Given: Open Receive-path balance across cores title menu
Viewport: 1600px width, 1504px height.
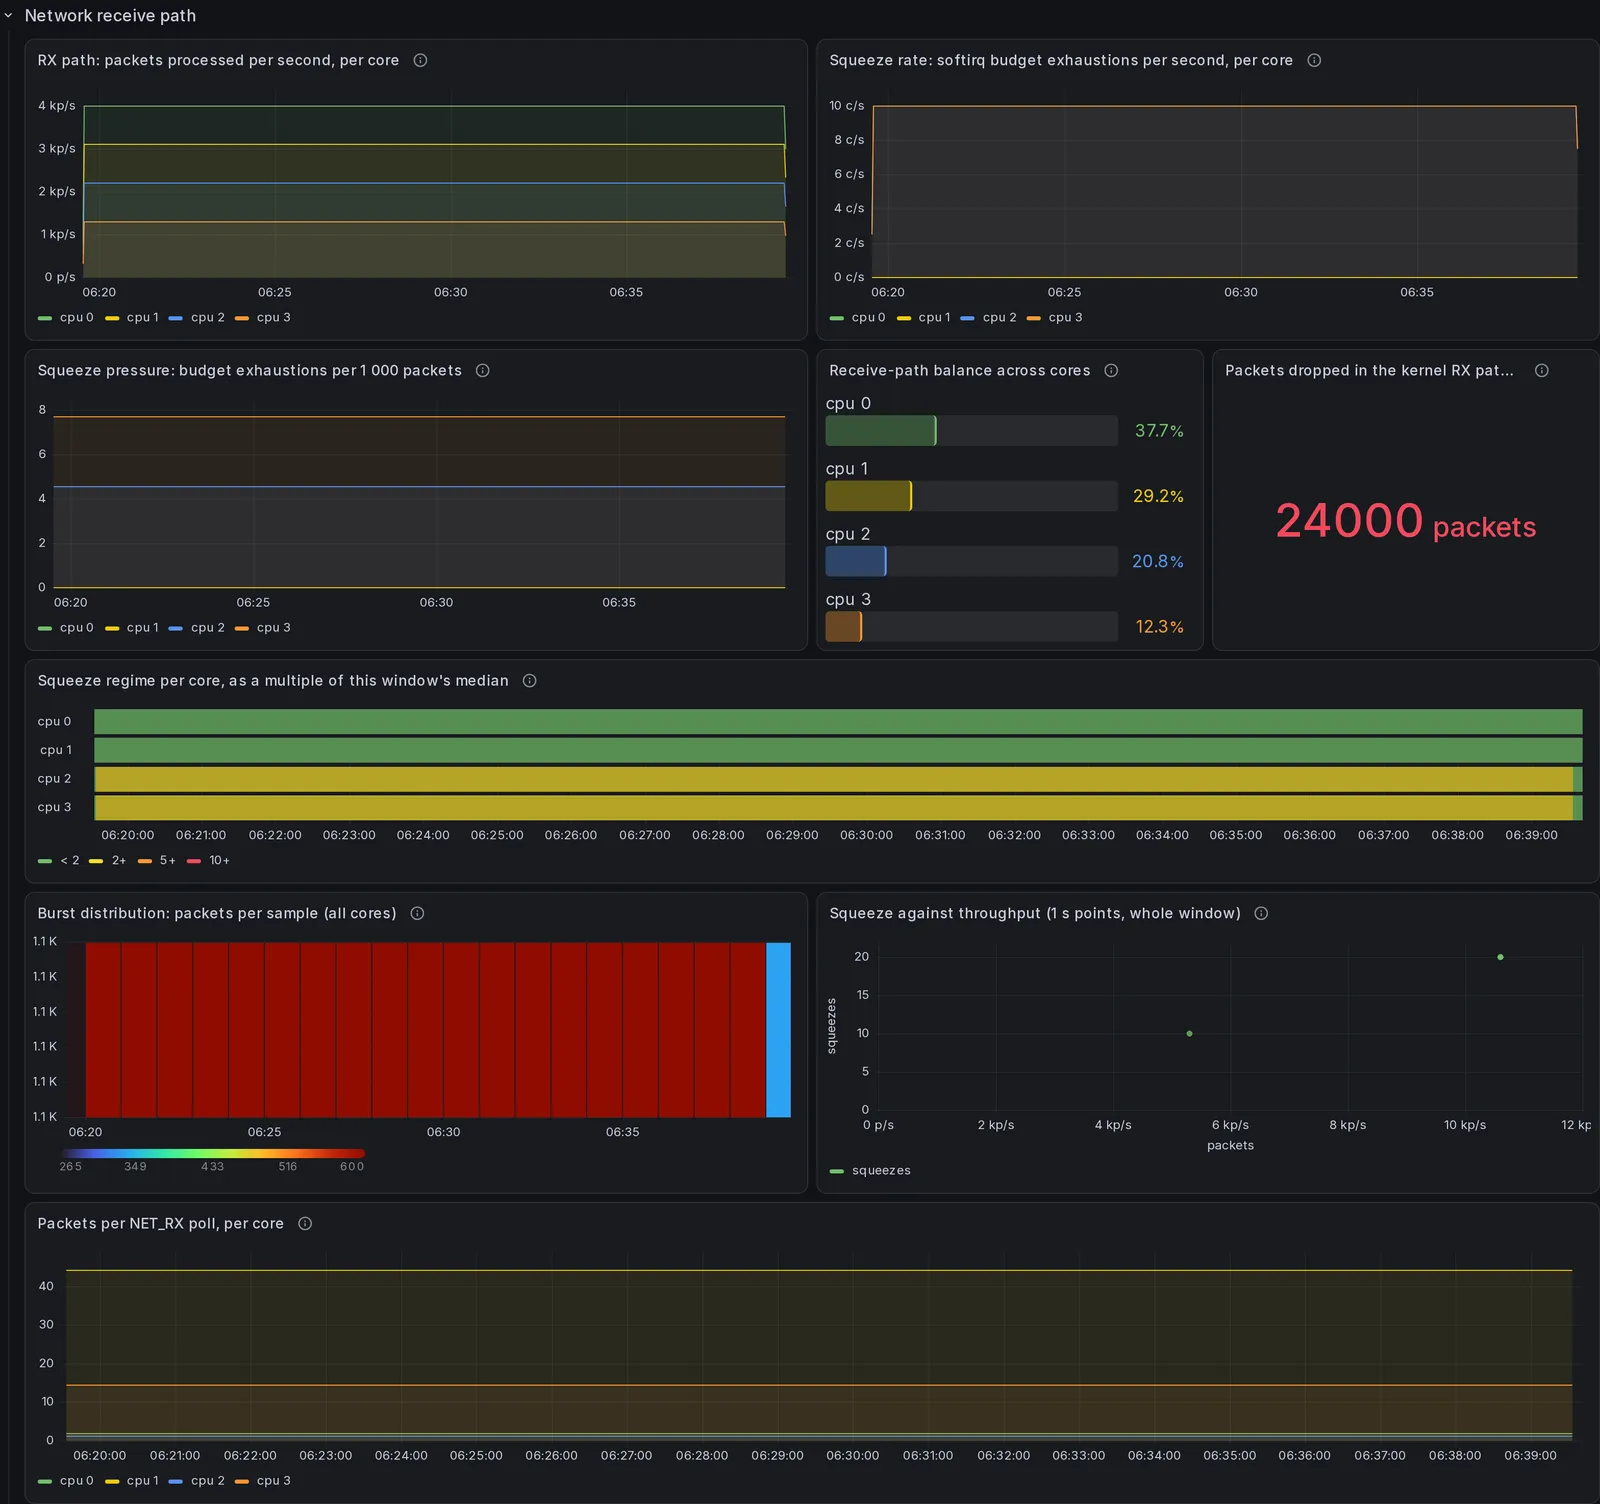Looking at the screenshot, I should tap(960, 371).
